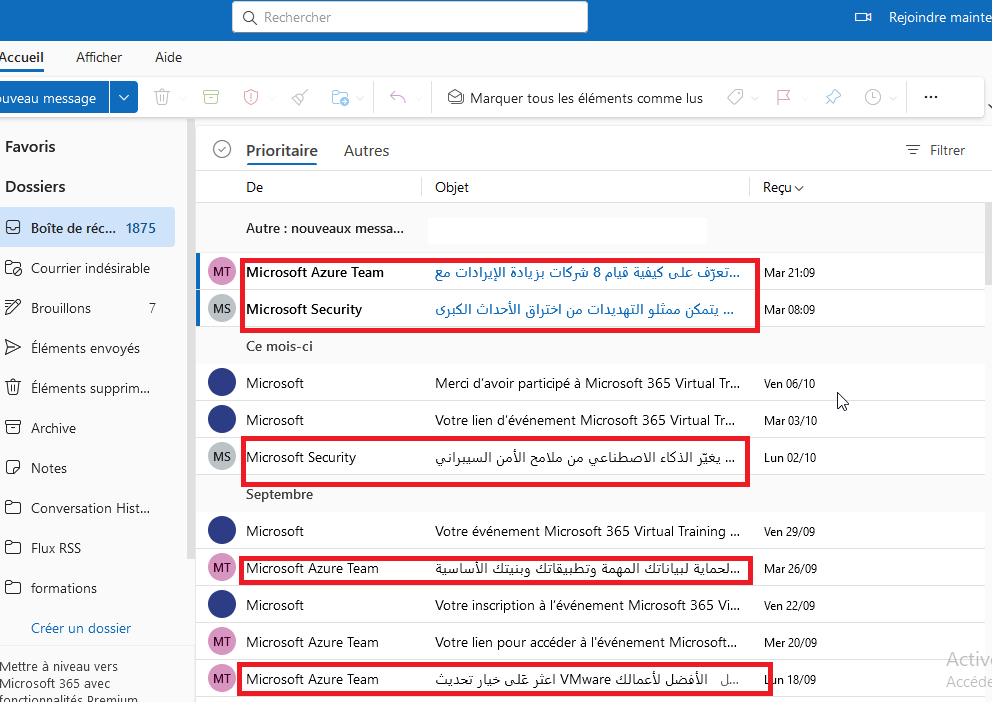This screenshot has width=992, height=702.
Task: Open the more options ellipsis menu
Action: coord(931,97)
